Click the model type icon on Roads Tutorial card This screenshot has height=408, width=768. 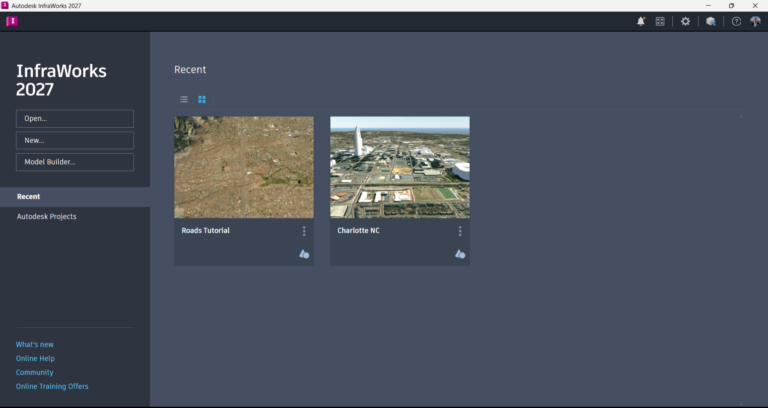[304, 254]
